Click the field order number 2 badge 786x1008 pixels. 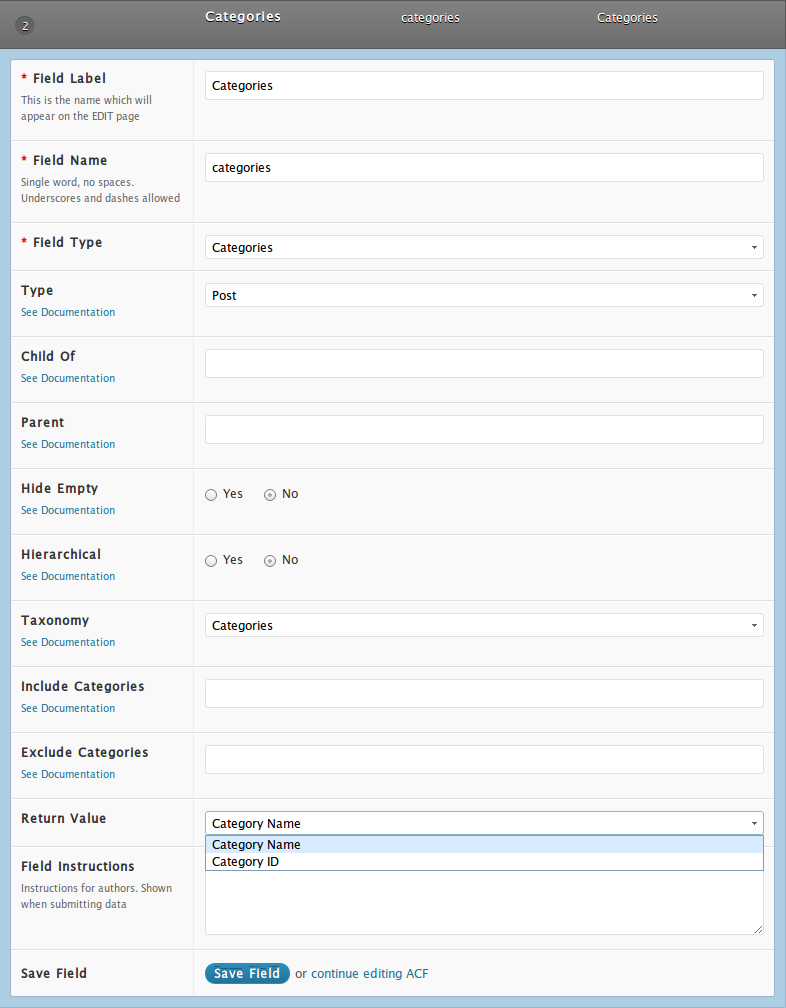pos(25,26)
